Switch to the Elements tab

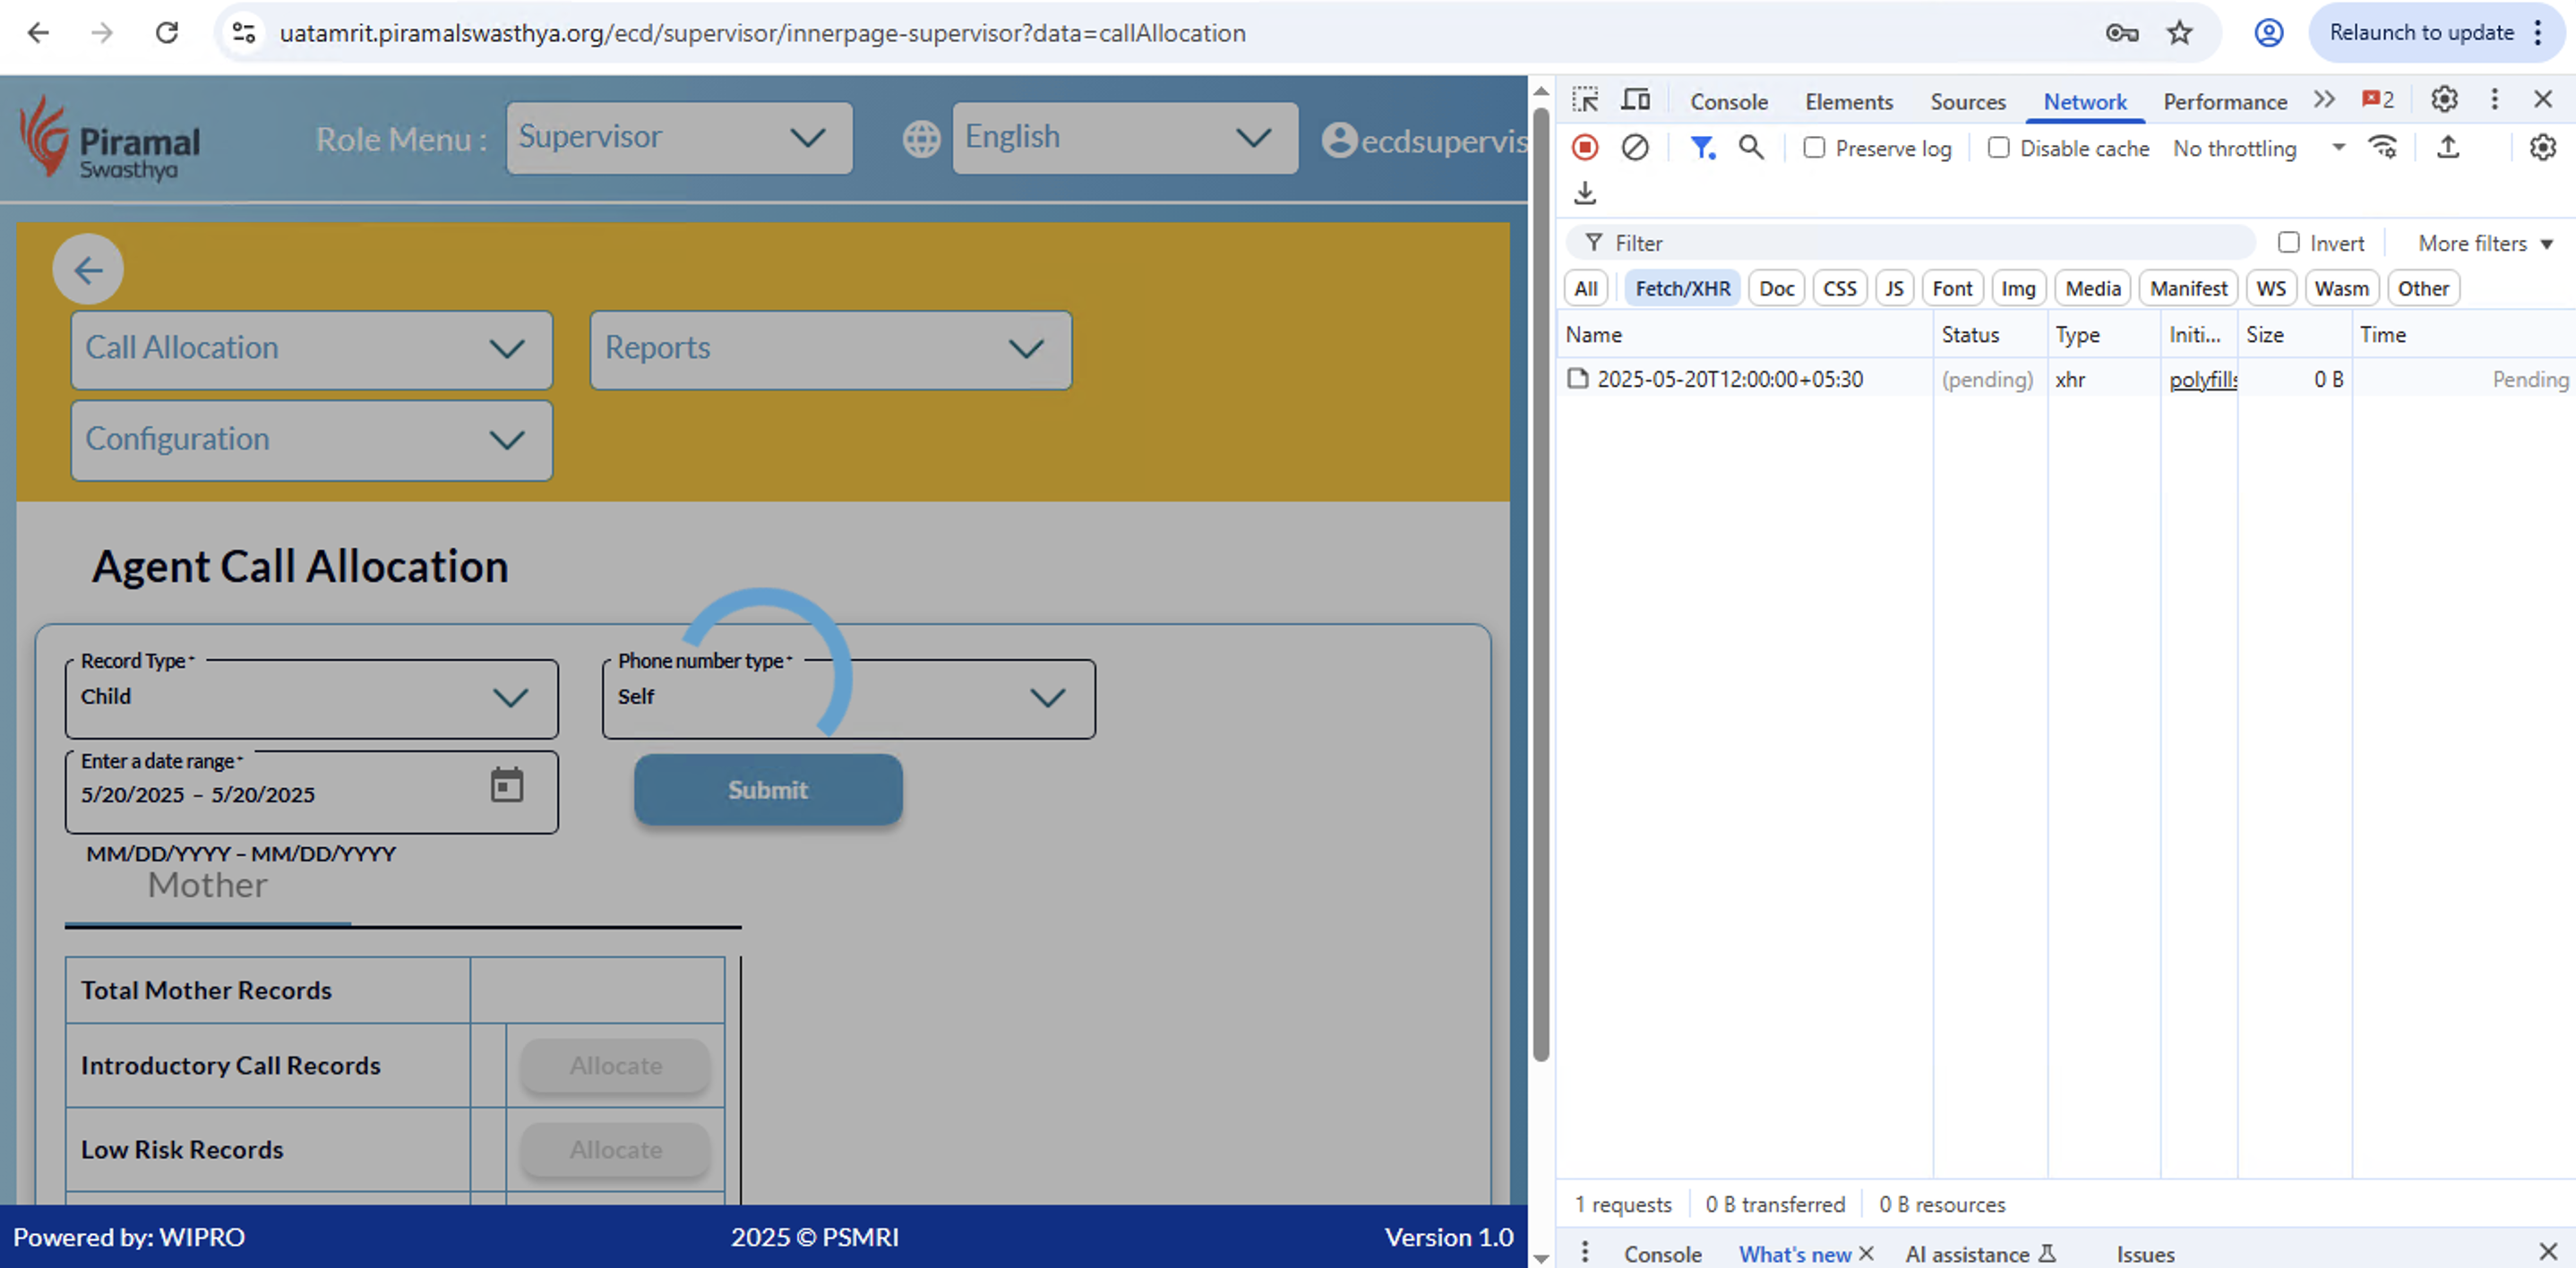click(x=1848, y=102)
